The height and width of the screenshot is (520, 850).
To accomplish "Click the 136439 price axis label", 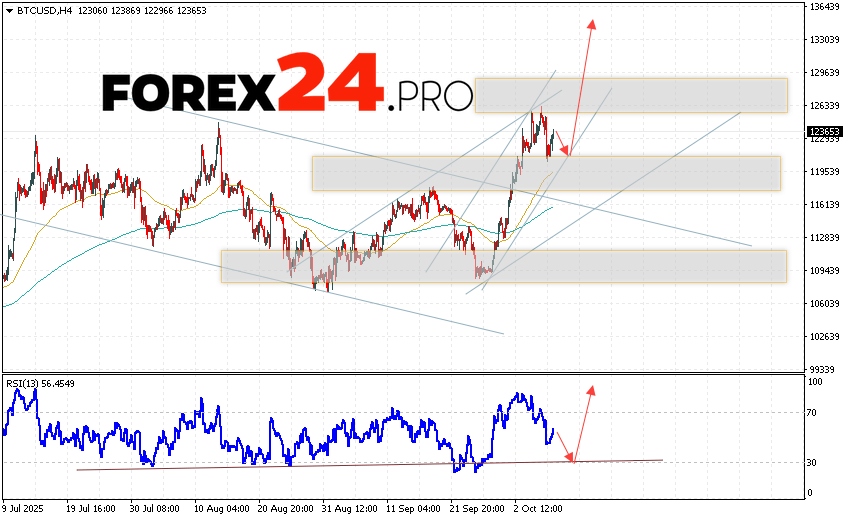I will point(825,7).
